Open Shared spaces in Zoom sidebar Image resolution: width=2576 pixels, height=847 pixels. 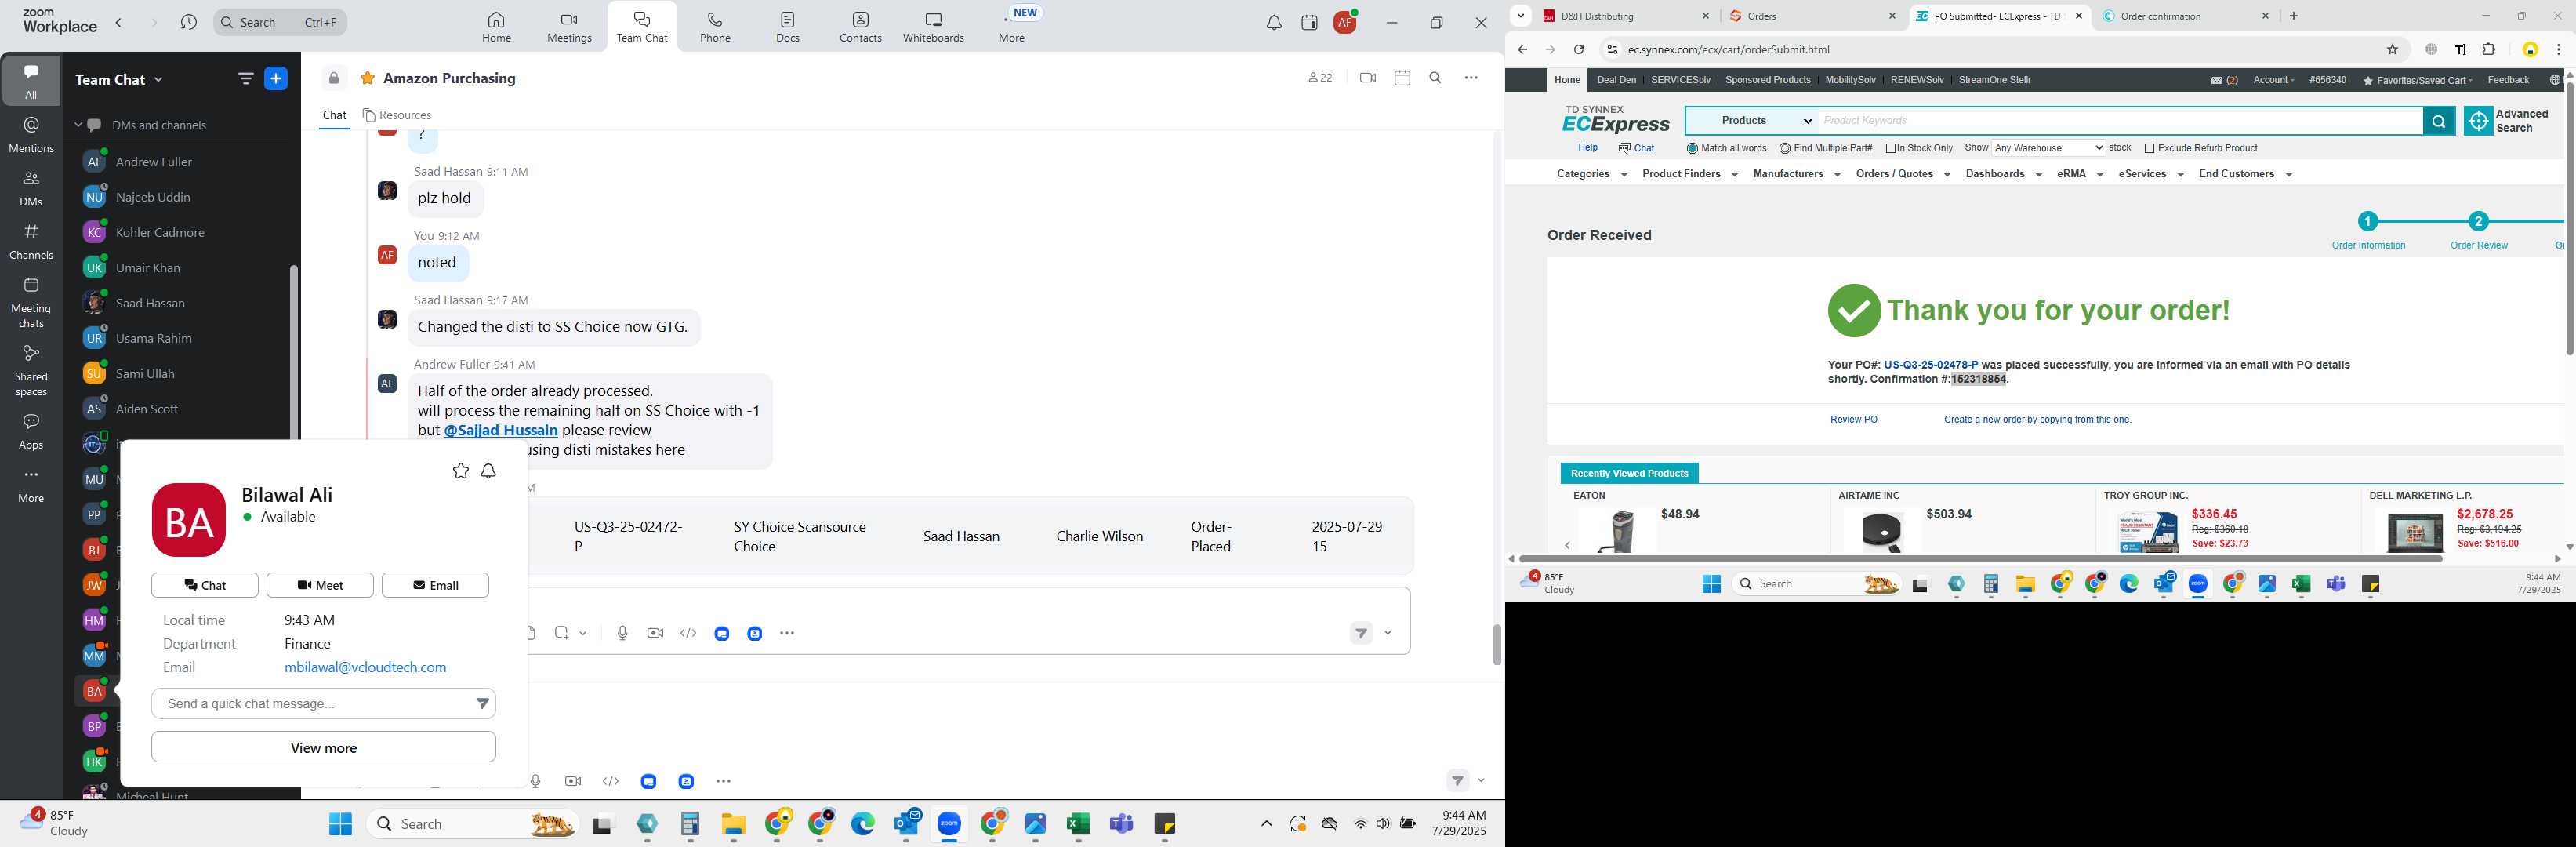[31, 370]
